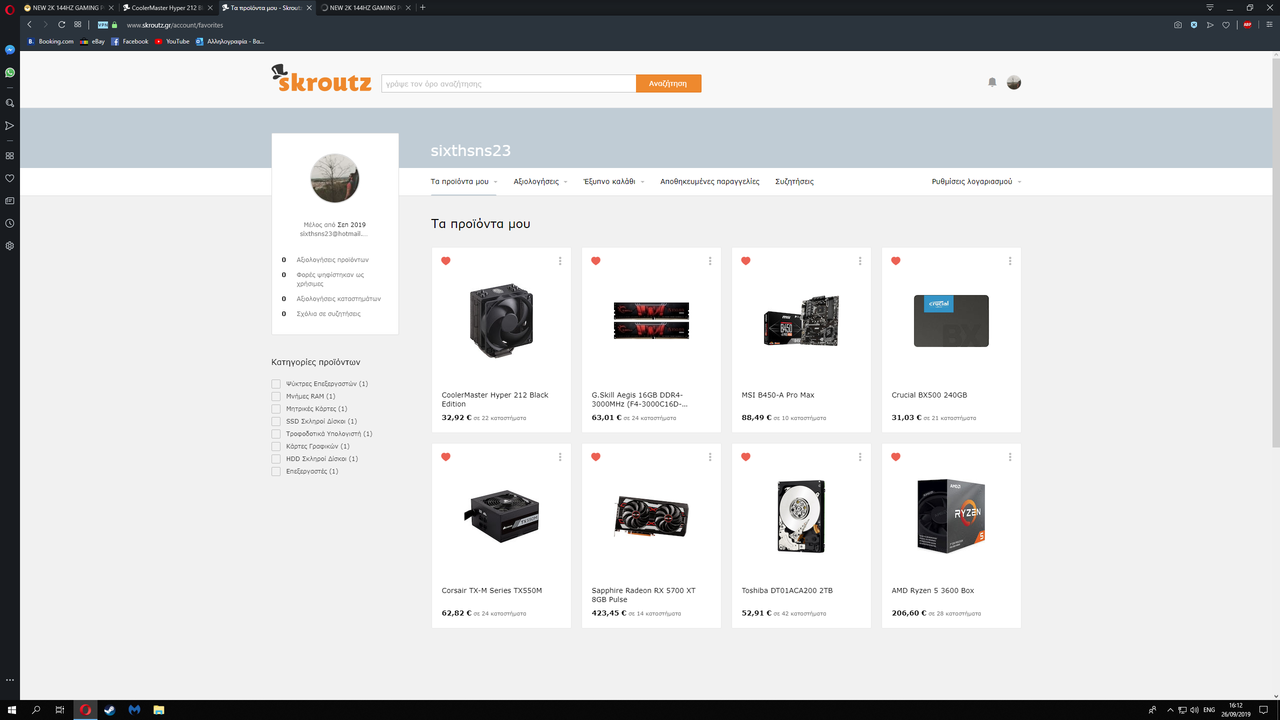1280x720 pixels.
Task: Open the Sapphire Radeon RX 5700 XT product link
Action: pyautogui.click(x=643, y=595)
